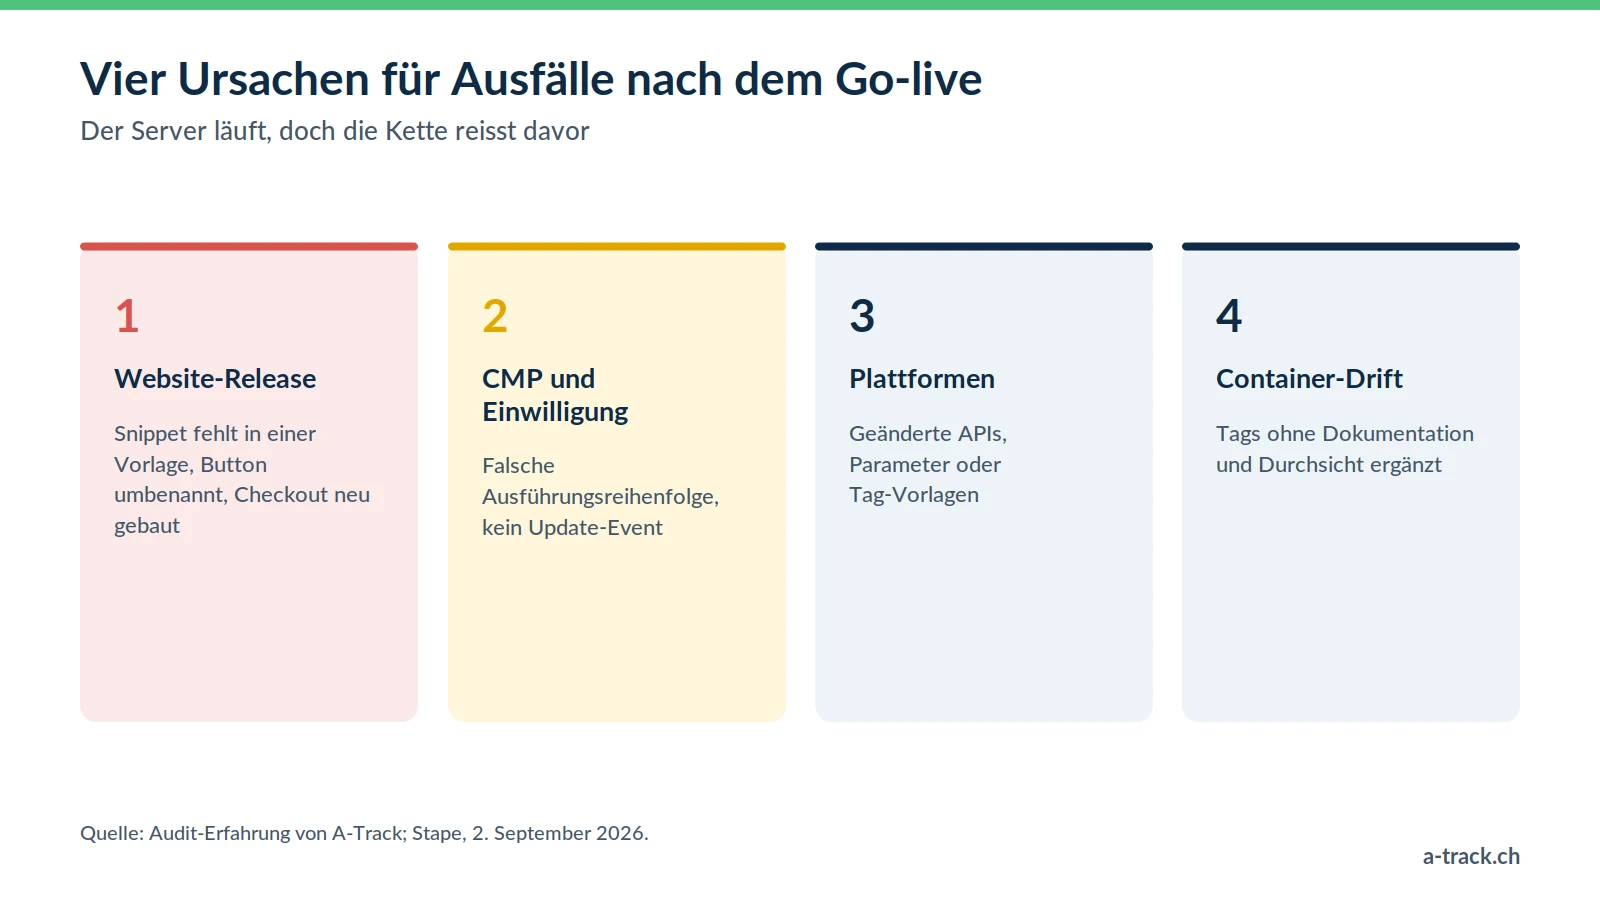The image size is (1600, 900).
Task: Click the text 'Snippet fehlt in einer Vorlage, Button umbenannt, Checkout neu gebaut'
Action: click(242, 480)
